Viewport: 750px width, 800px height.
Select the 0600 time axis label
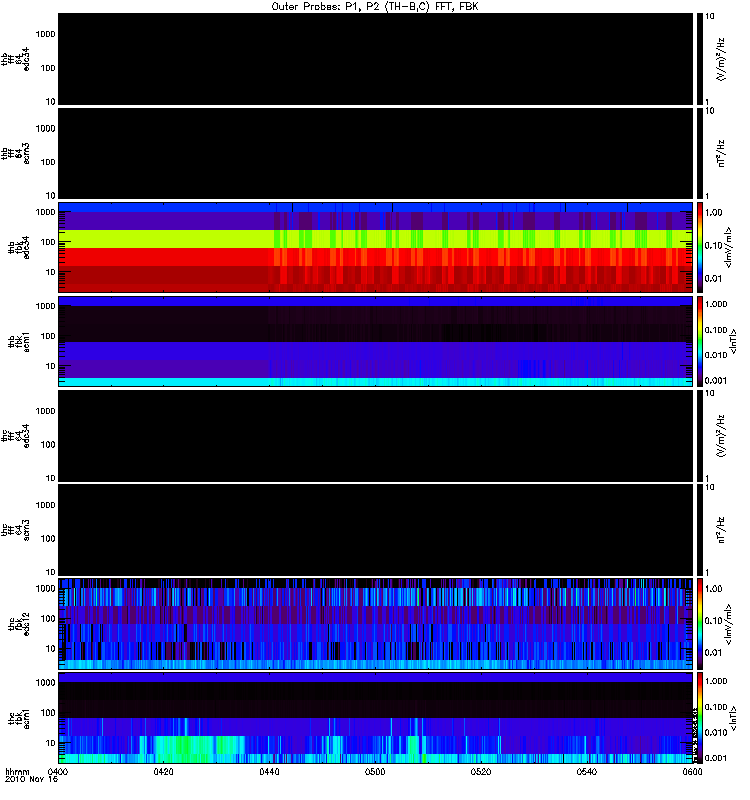692,771
